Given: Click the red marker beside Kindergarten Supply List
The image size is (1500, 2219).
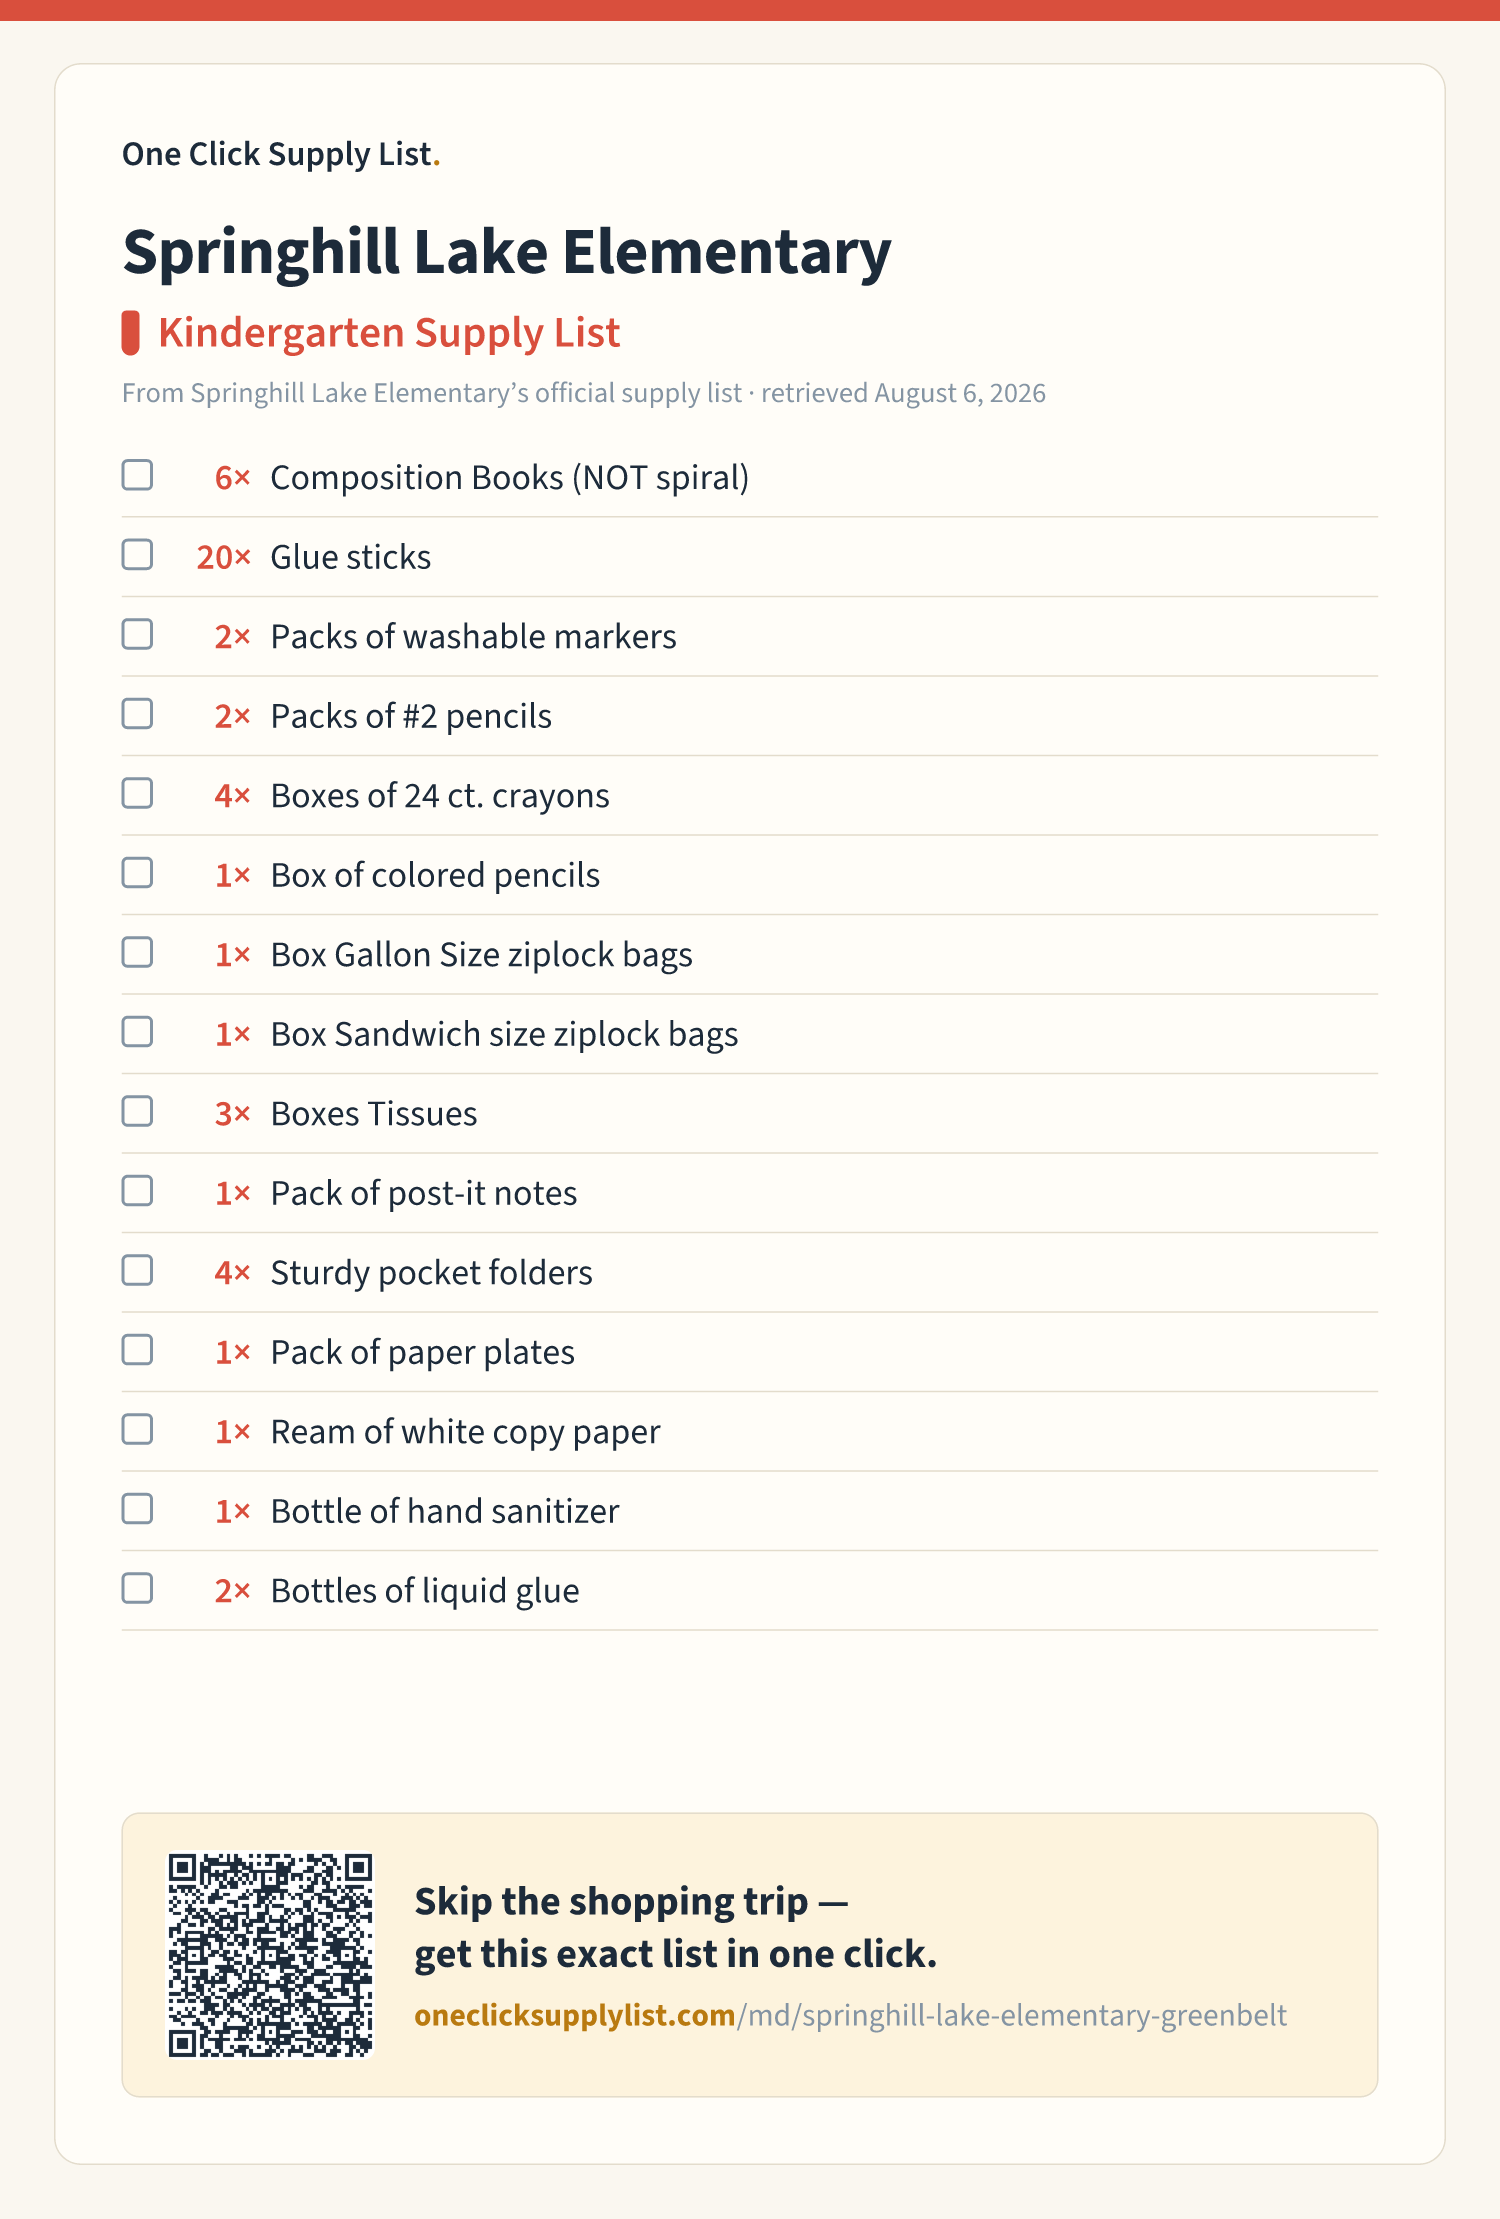Looking at the screenshot, I should [131, 333].
